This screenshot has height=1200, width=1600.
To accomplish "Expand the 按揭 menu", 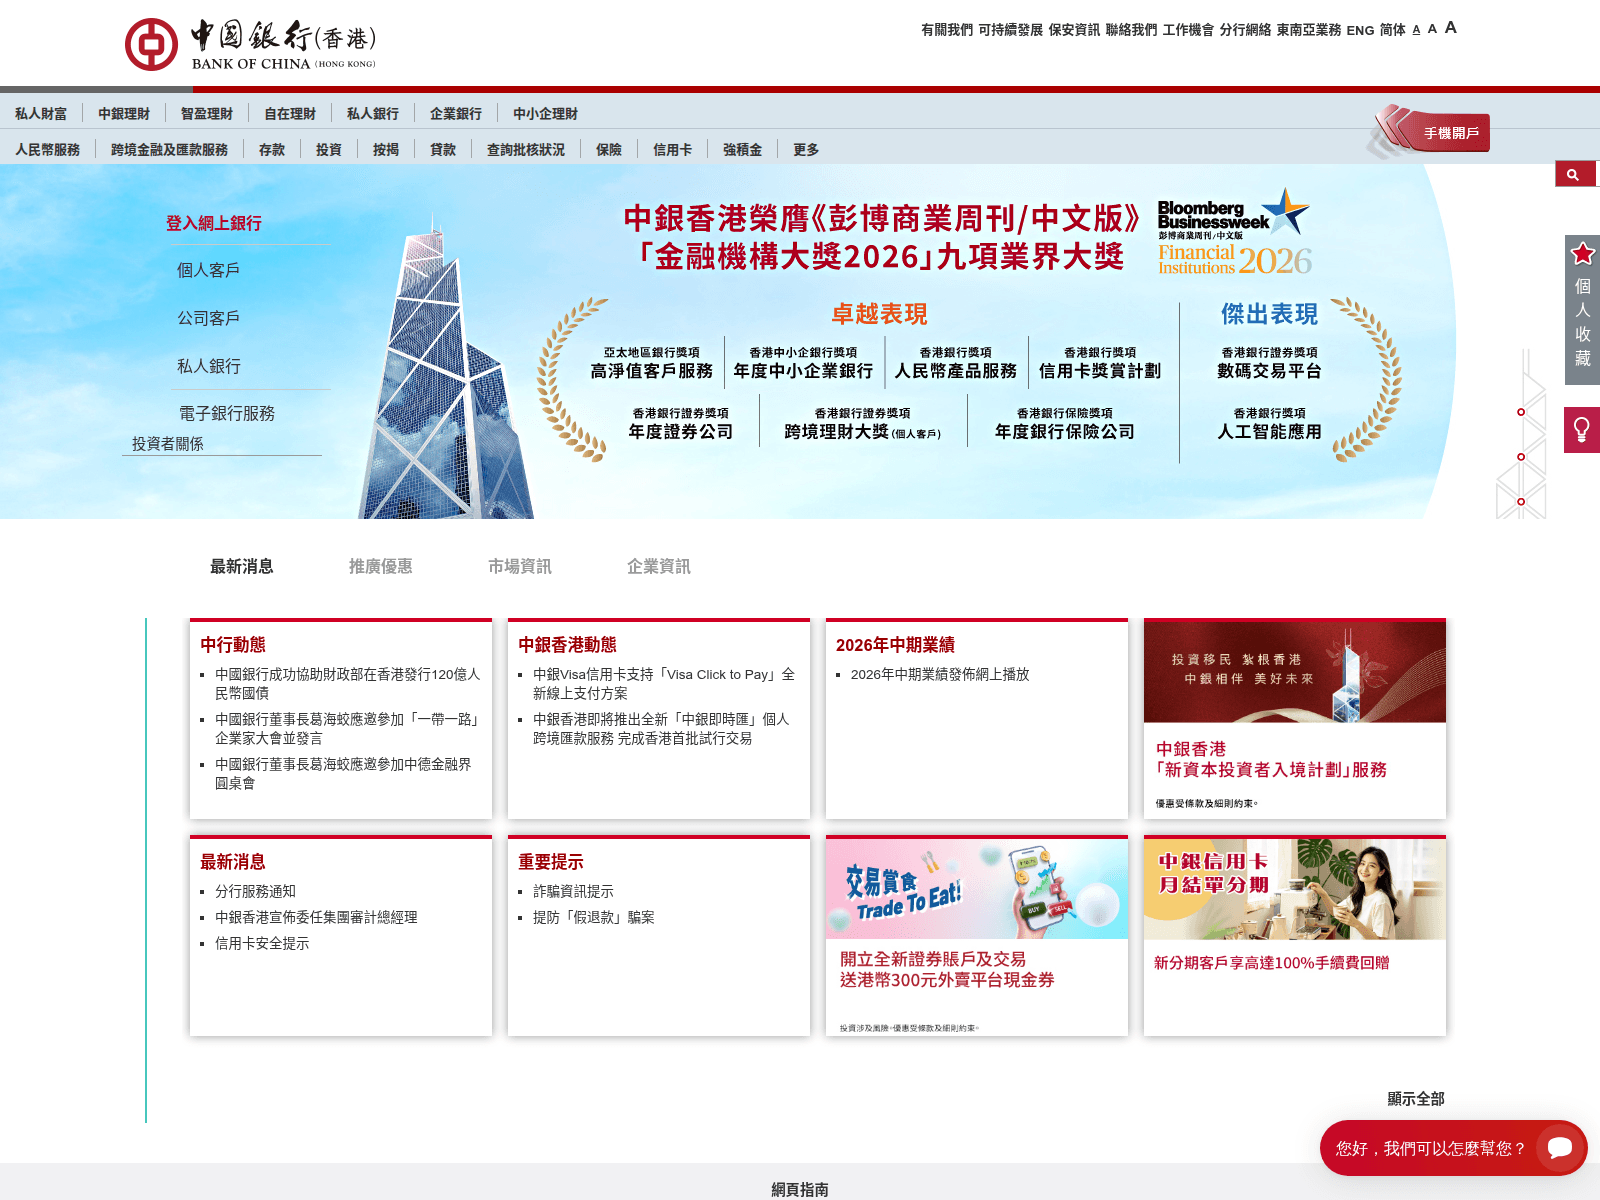I will 386,150.
